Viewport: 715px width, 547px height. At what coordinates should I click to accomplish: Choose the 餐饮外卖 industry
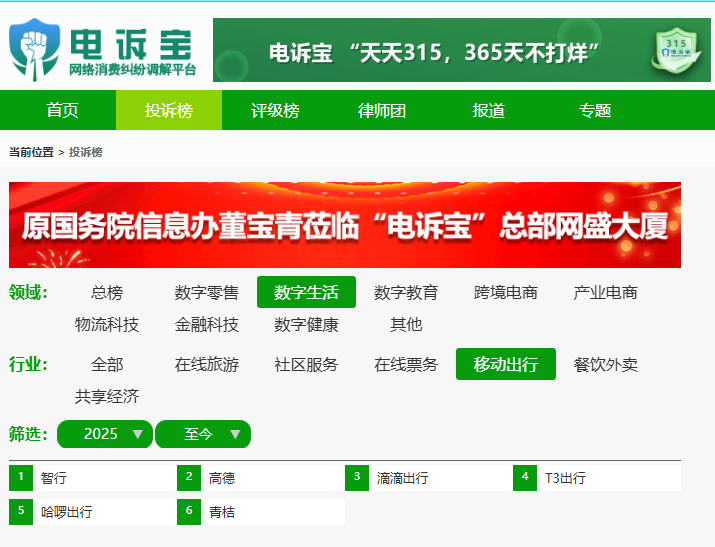[606, 364]
